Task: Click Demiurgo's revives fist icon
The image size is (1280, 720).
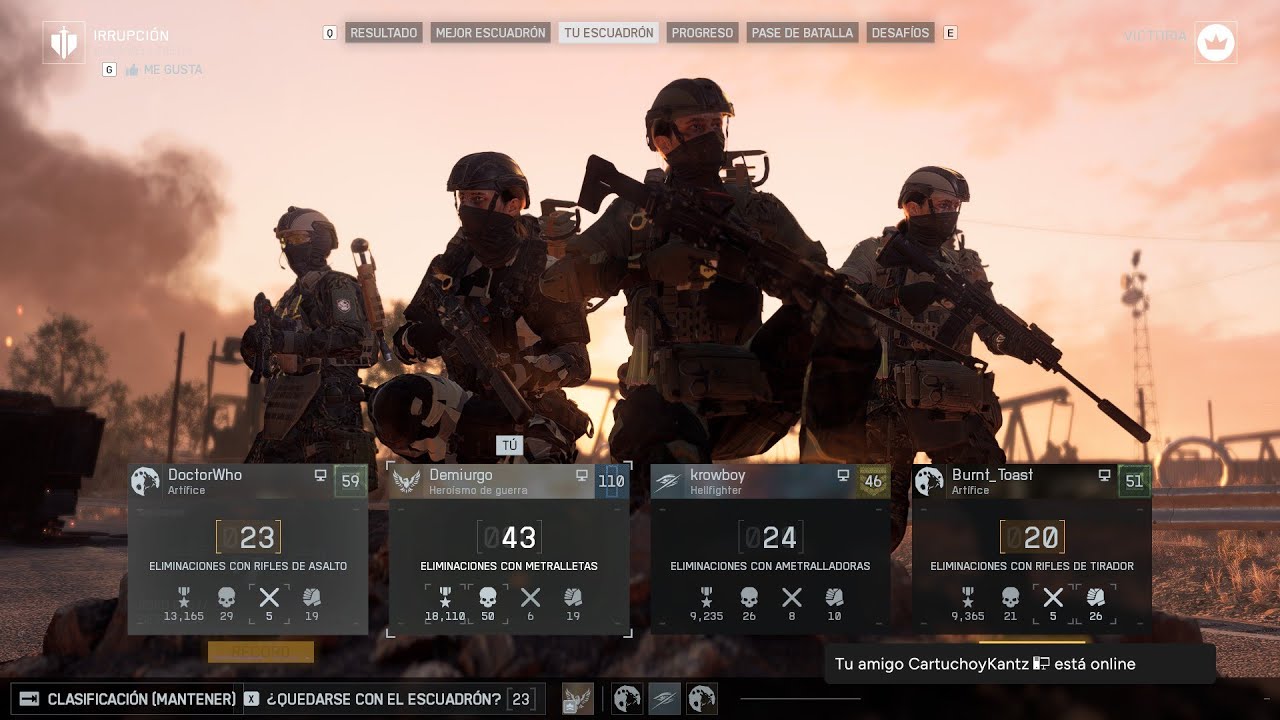Action: coord(573,597)
